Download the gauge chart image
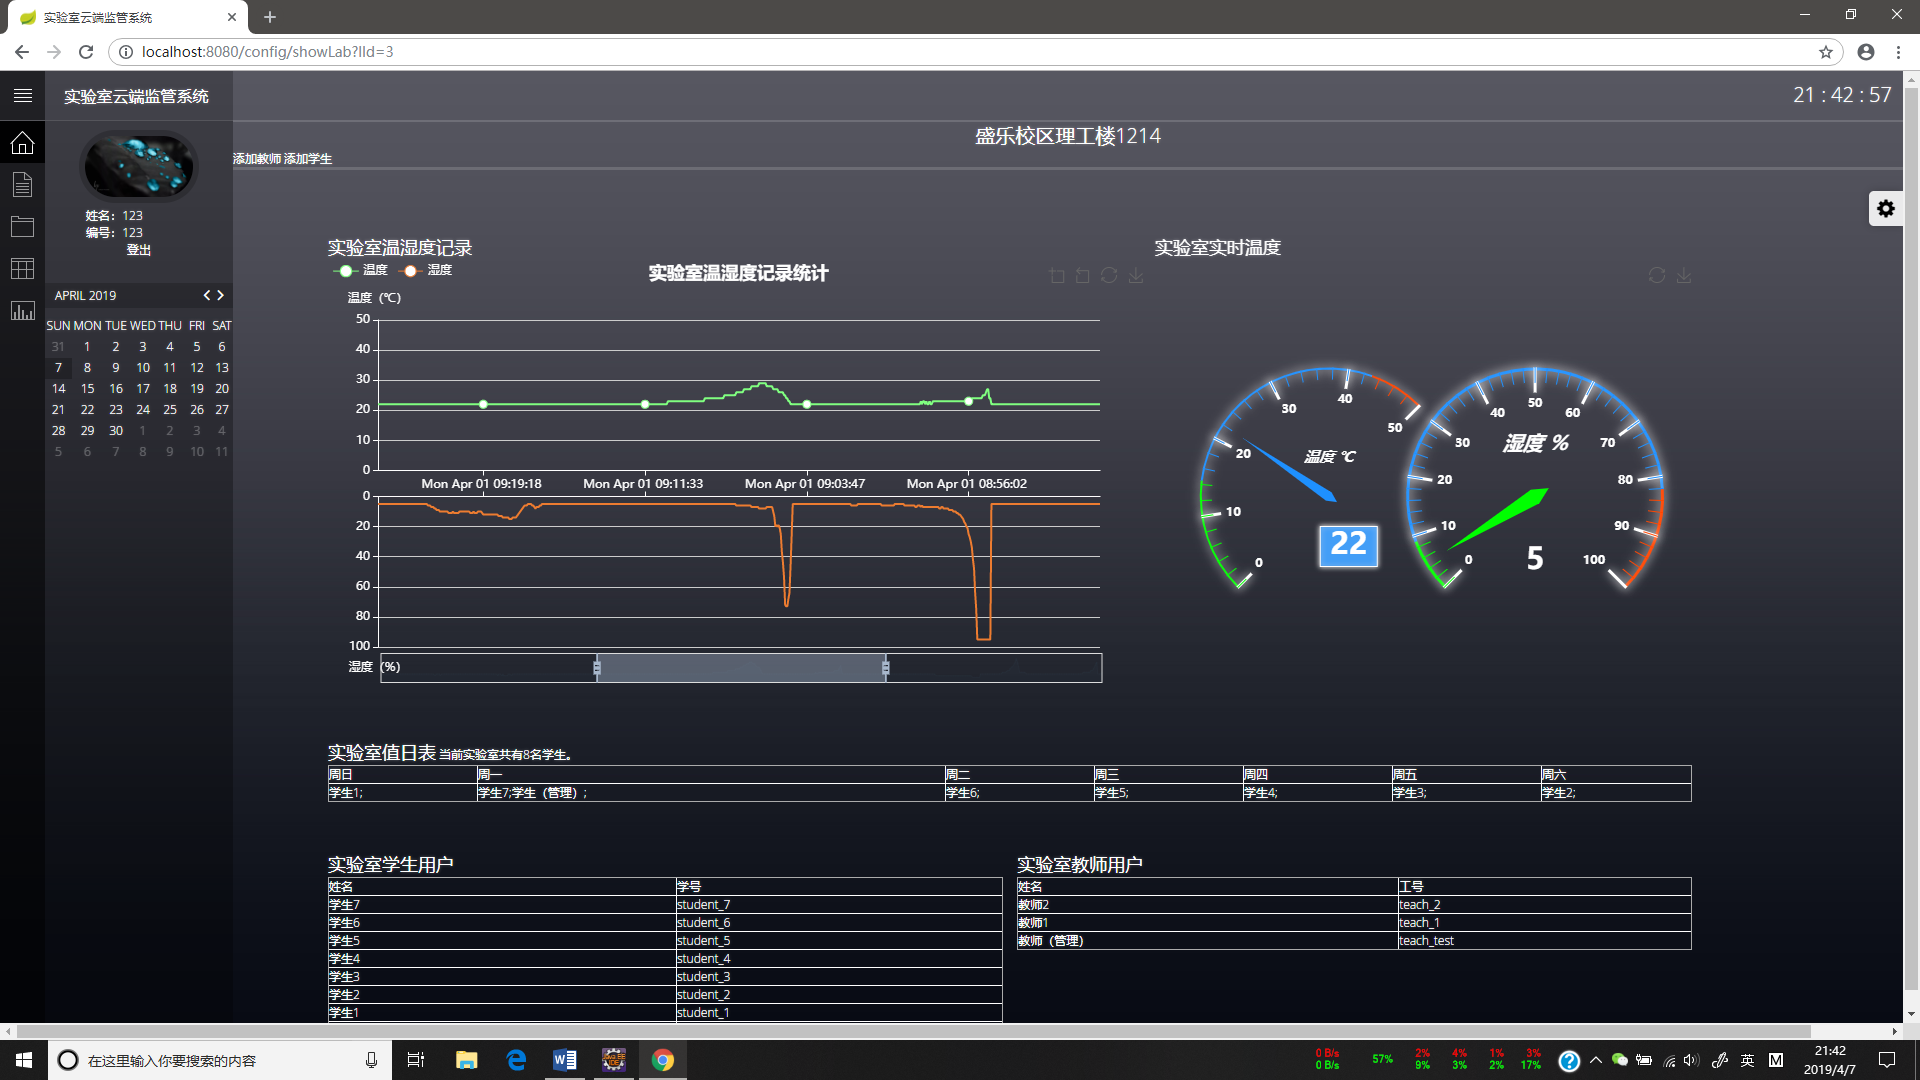1920x1080 pixels. tap(1684, 276)
